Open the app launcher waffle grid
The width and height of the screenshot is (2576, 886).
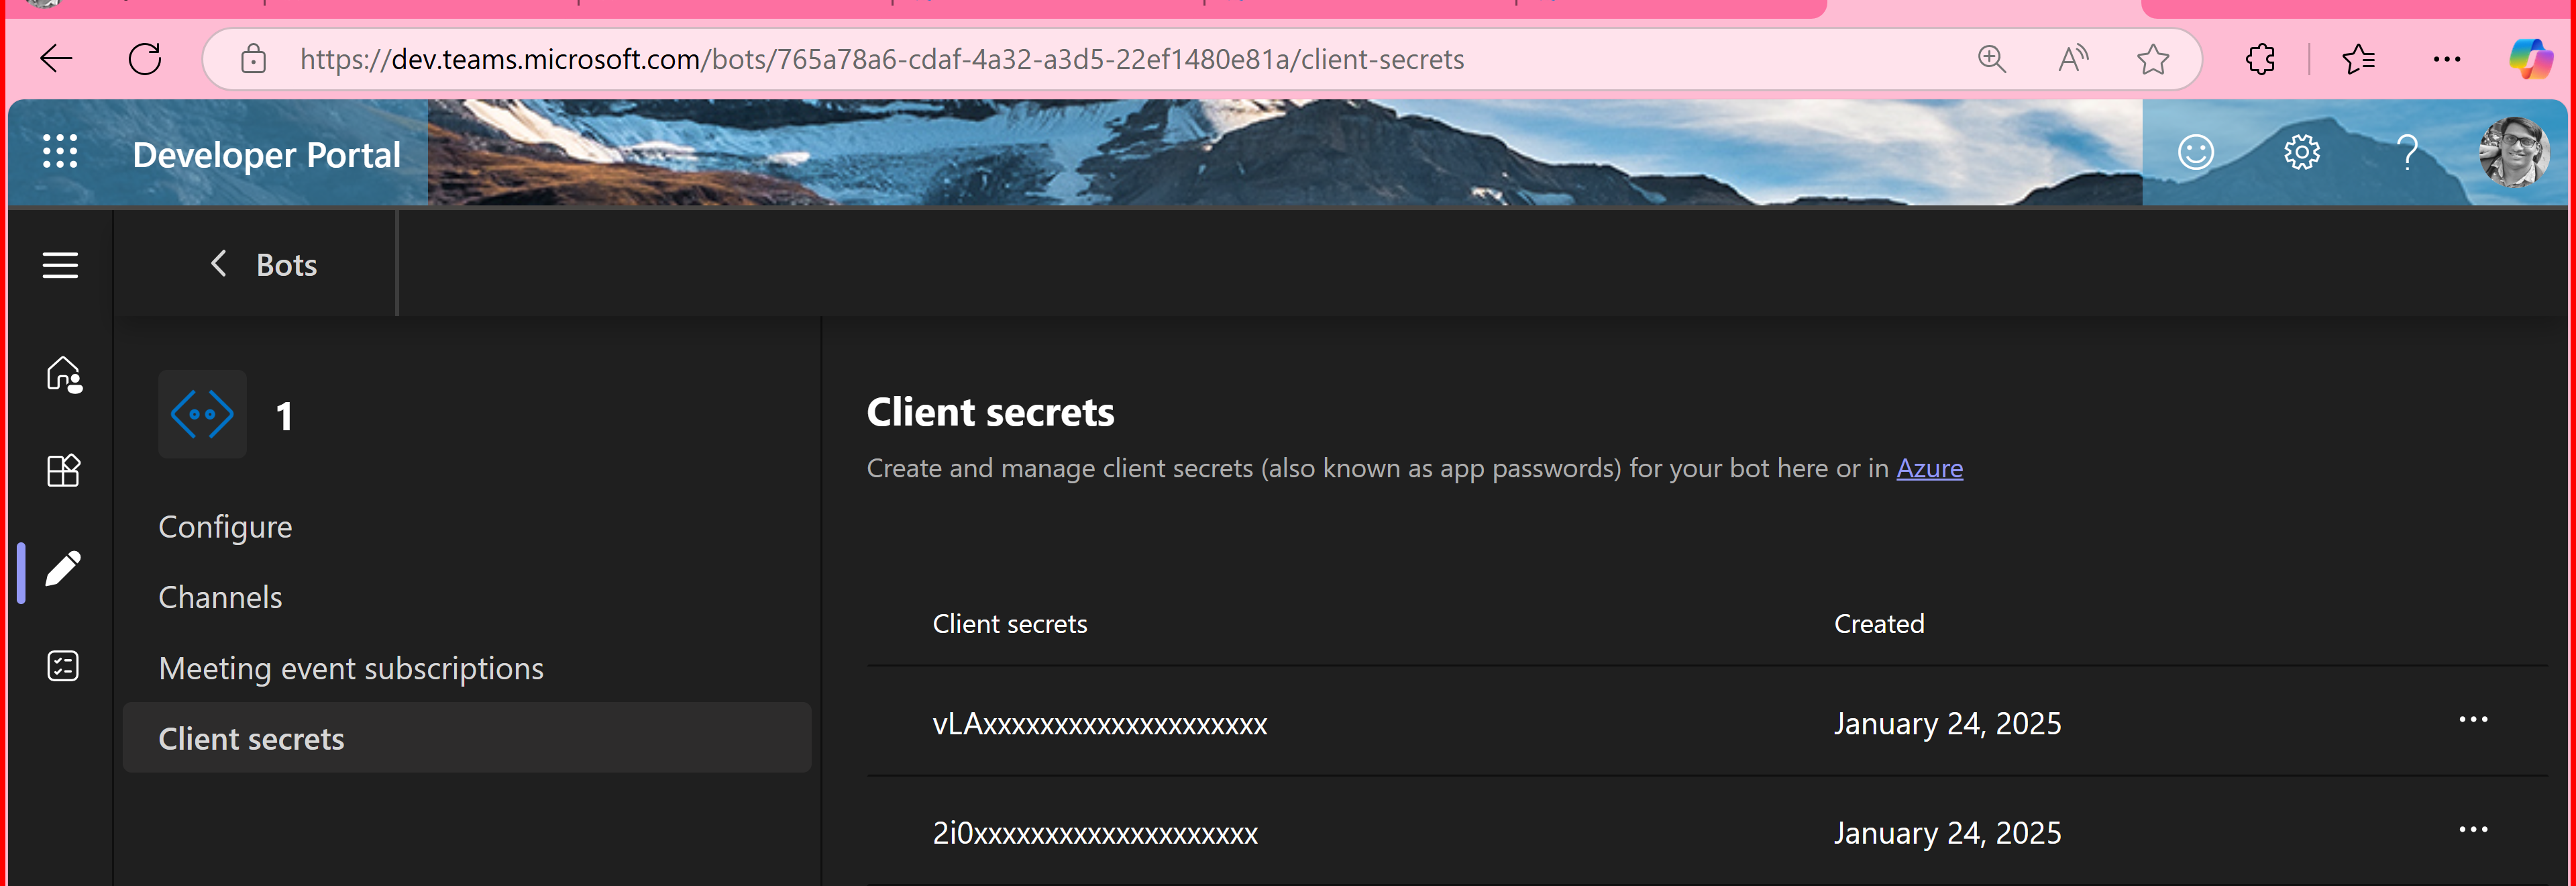click(60, 153)
